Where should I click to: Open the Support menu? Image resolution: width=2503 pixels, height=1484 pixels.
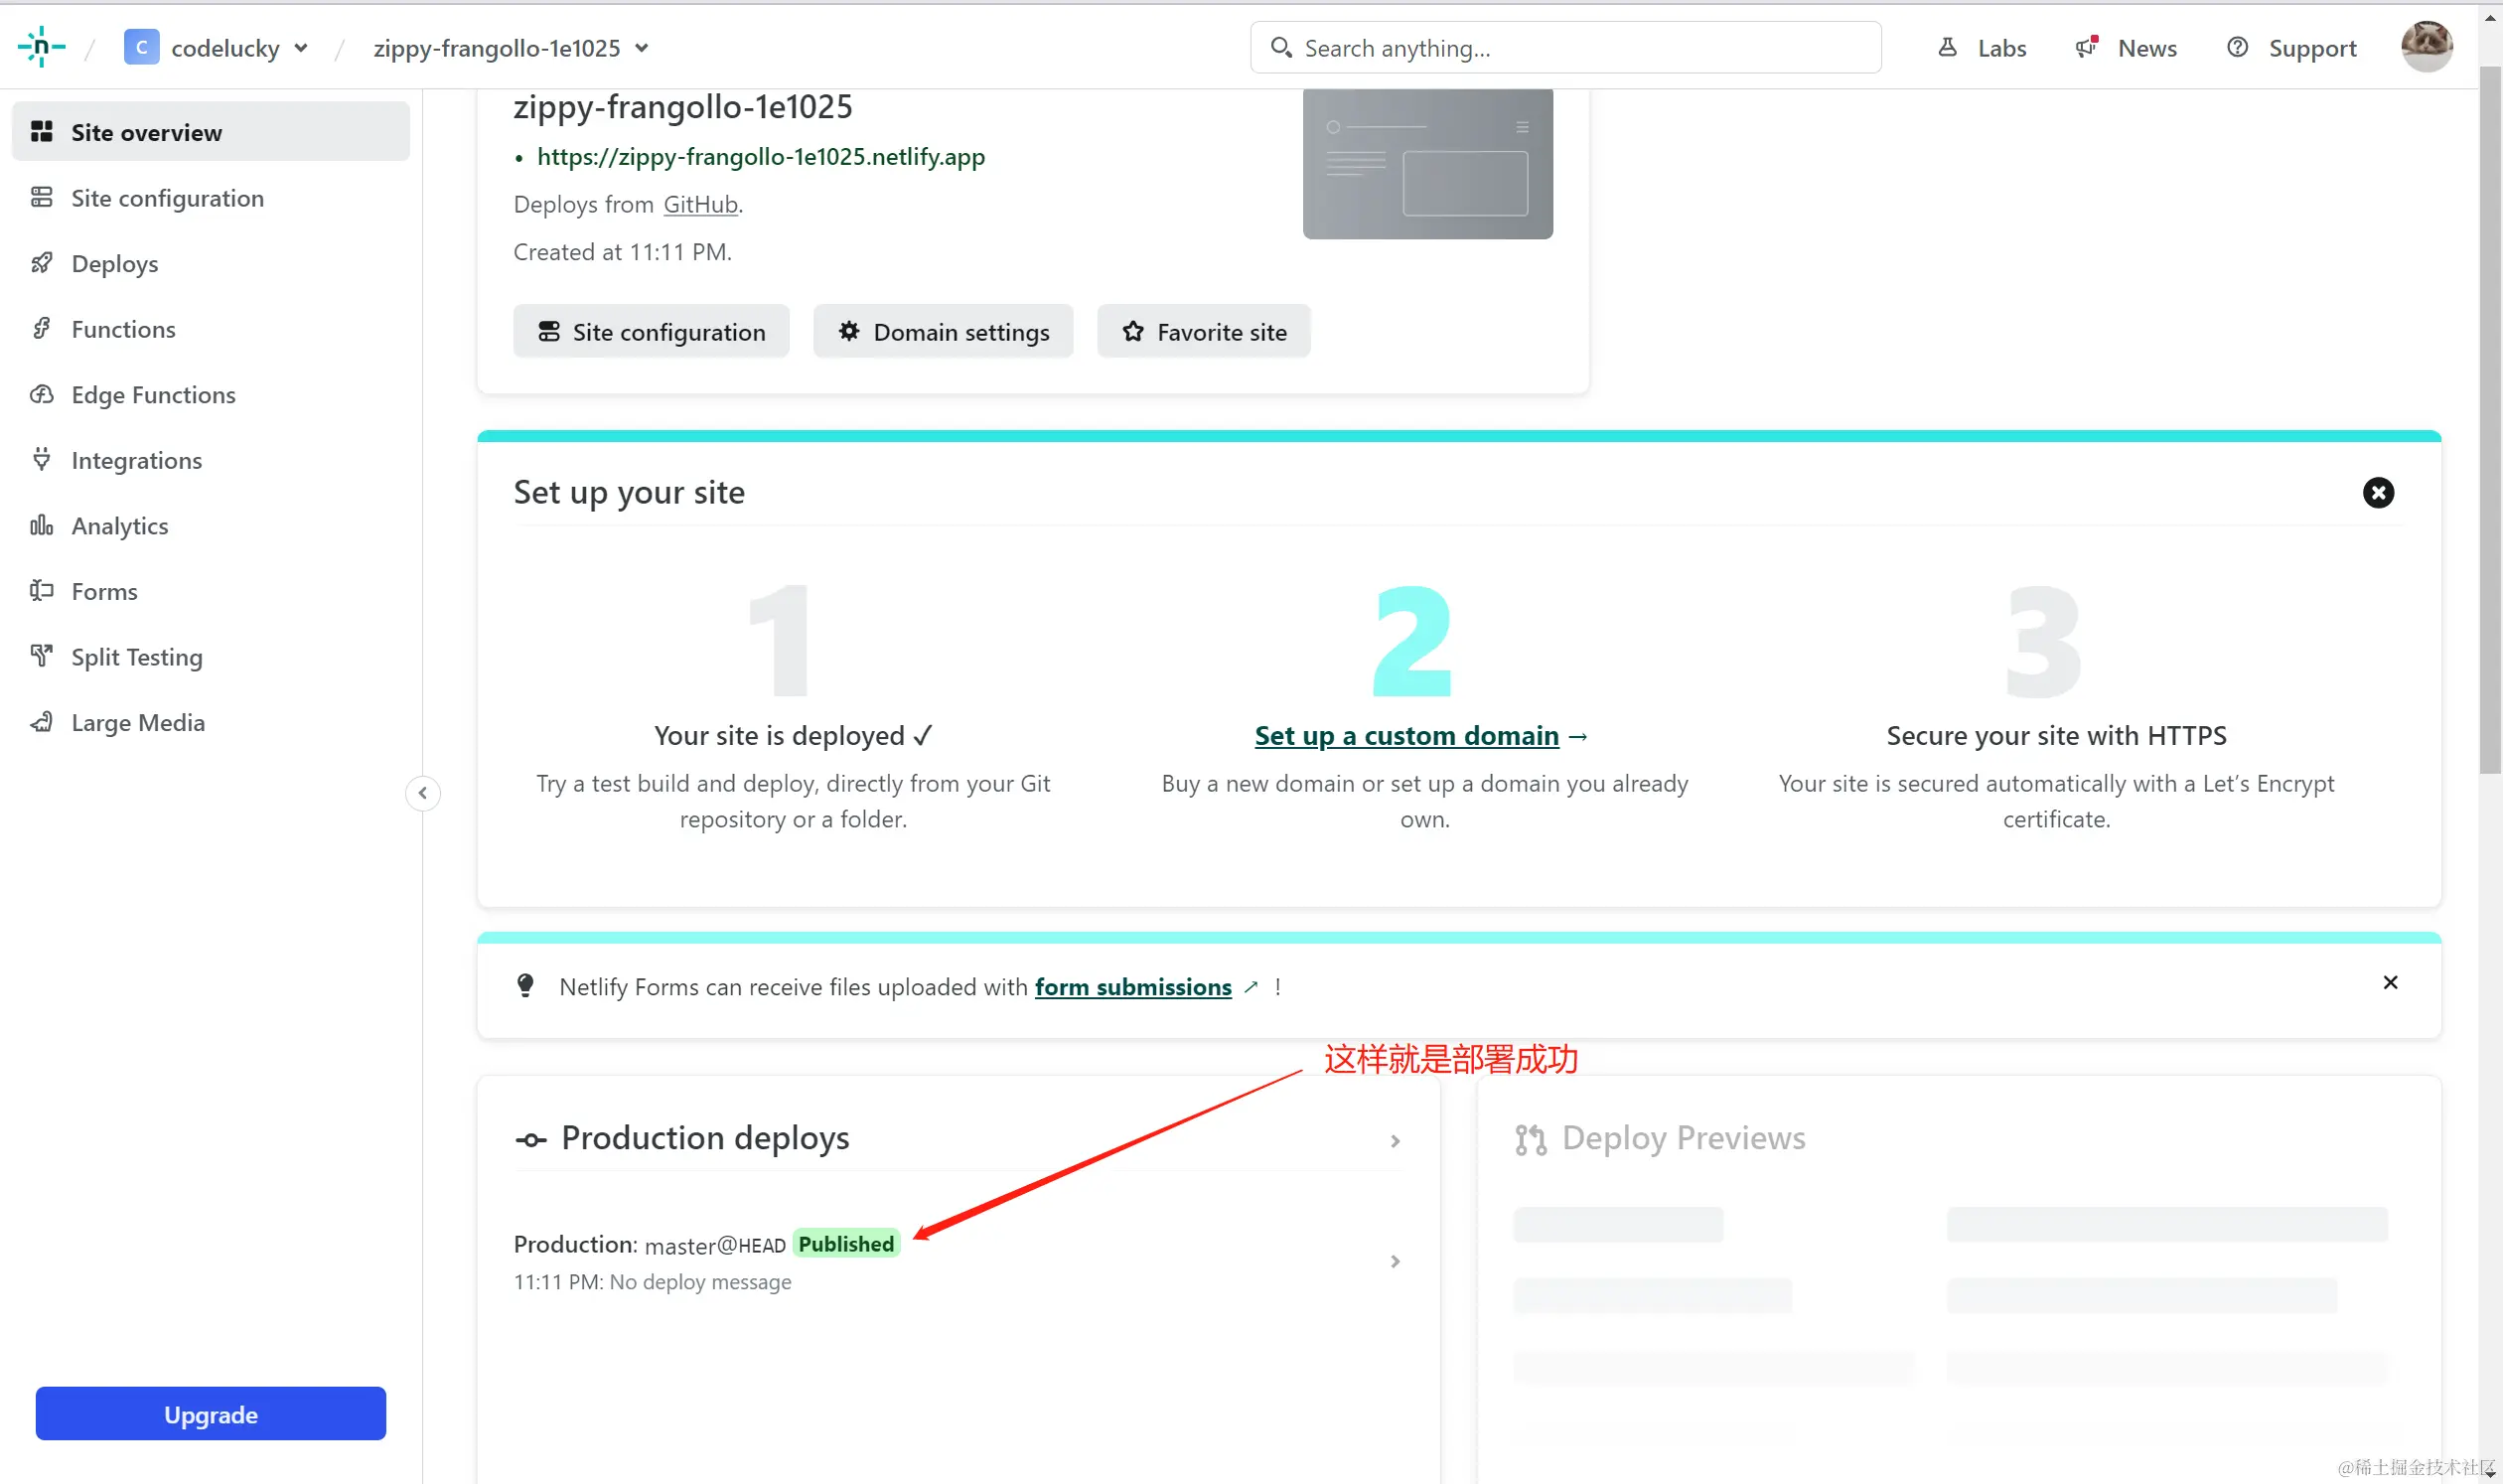pos(2291,47)
